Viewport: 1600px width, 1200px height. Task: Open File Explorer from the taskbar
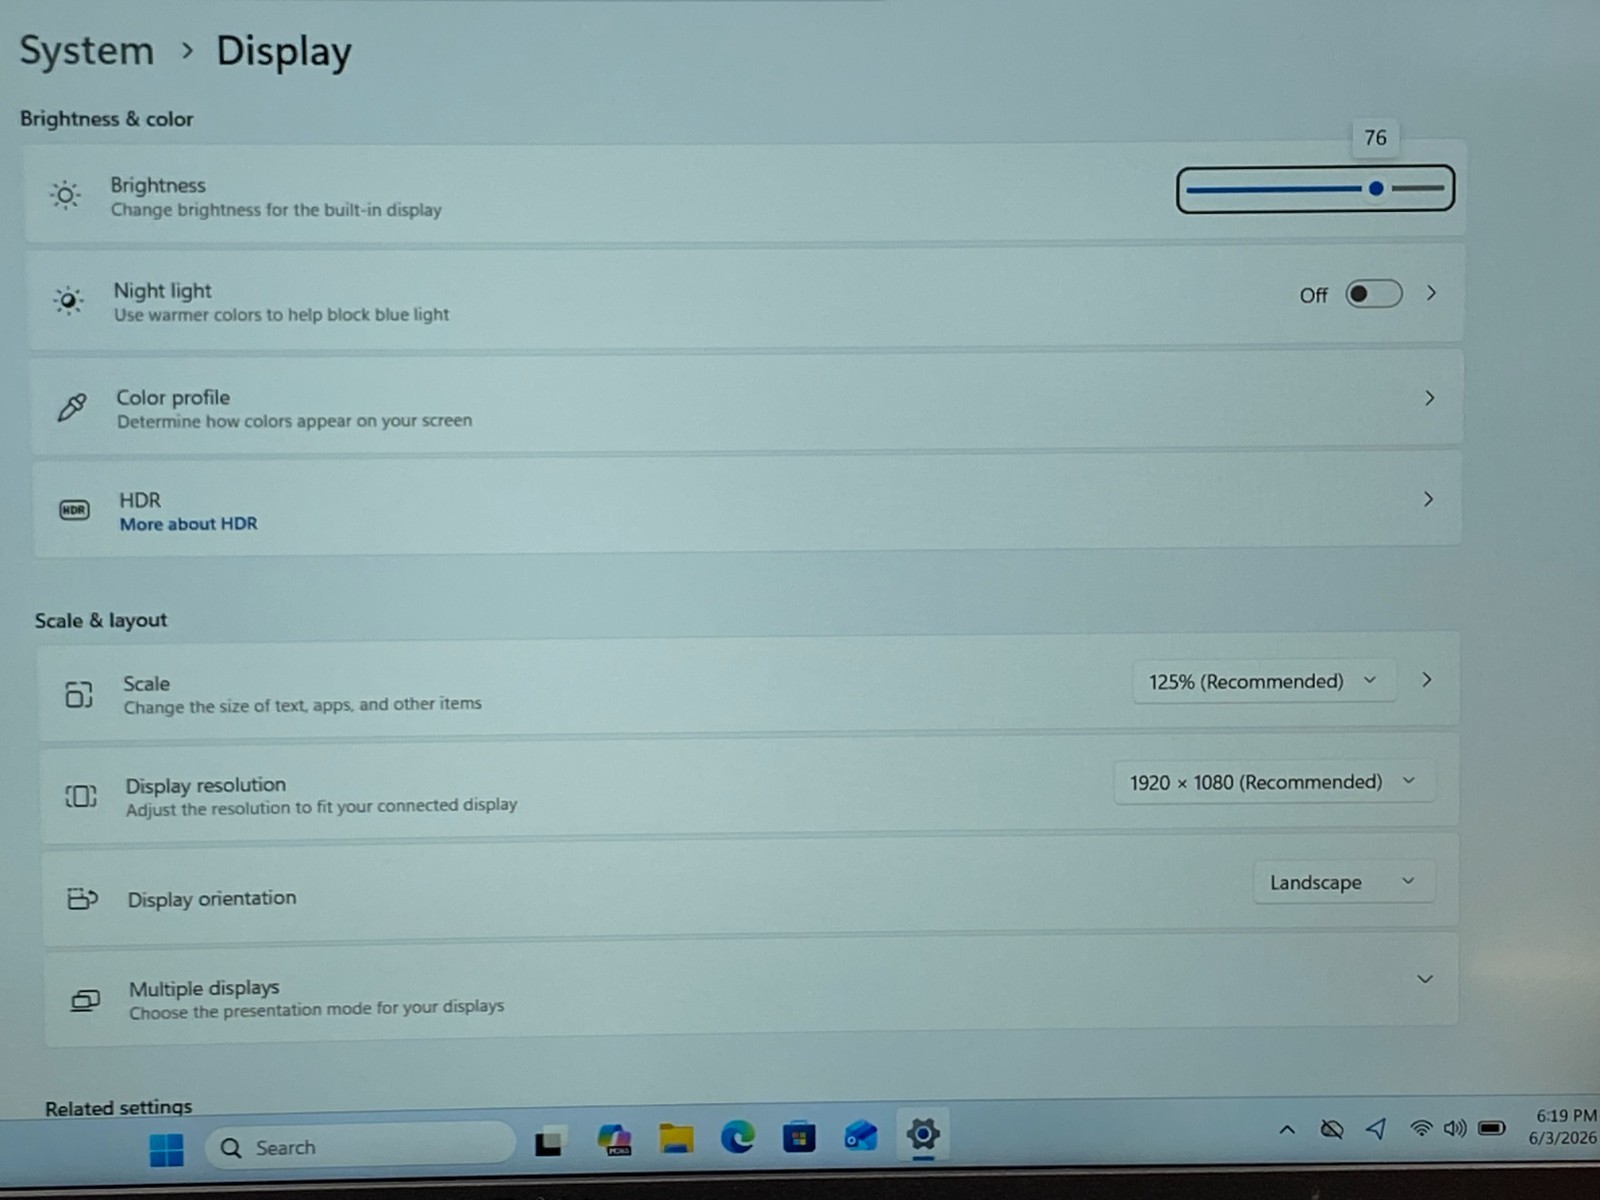pos(676,1138)
